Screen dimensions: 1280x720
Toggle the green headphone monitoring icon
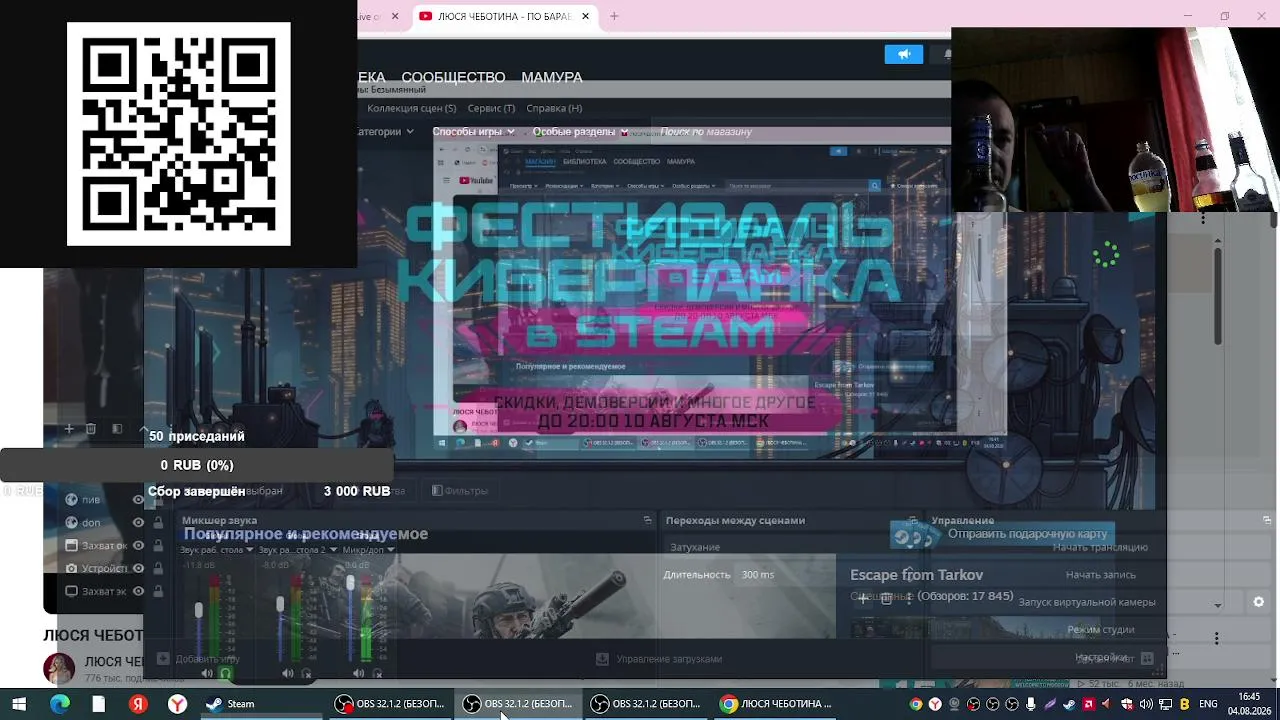click(x=226, y=673)
